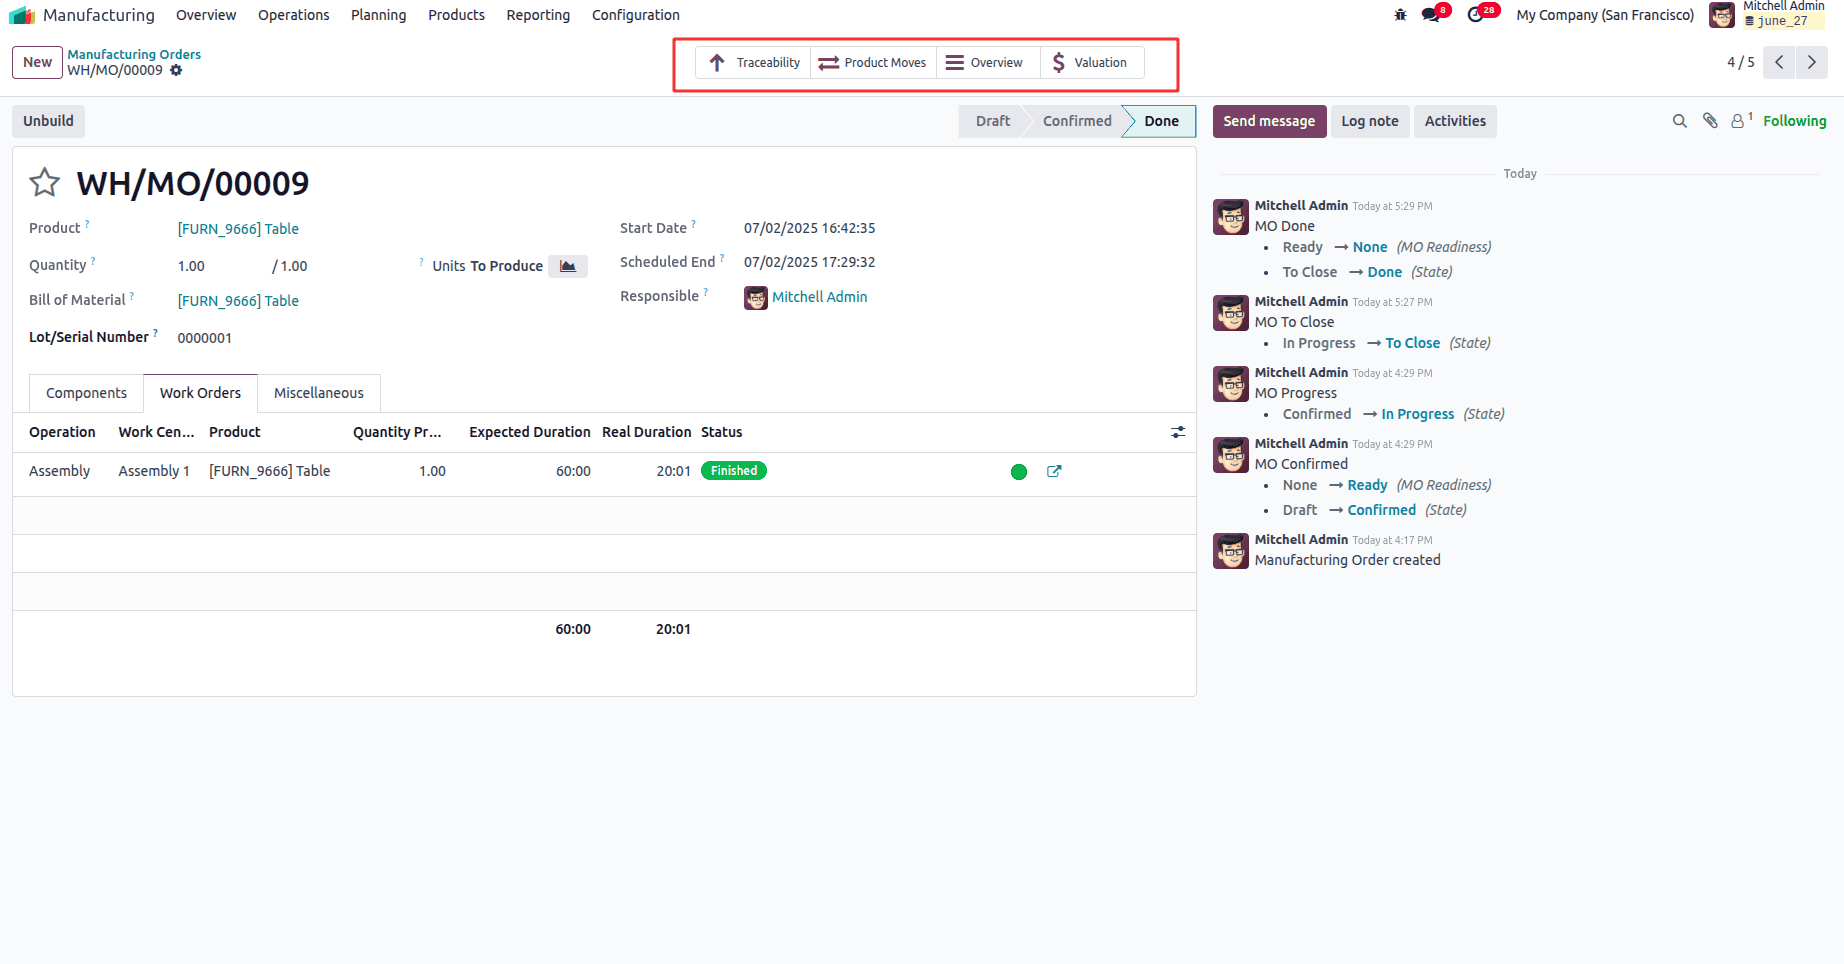Open the Reporting menu

pyautogui.click(x=538, y=15)
